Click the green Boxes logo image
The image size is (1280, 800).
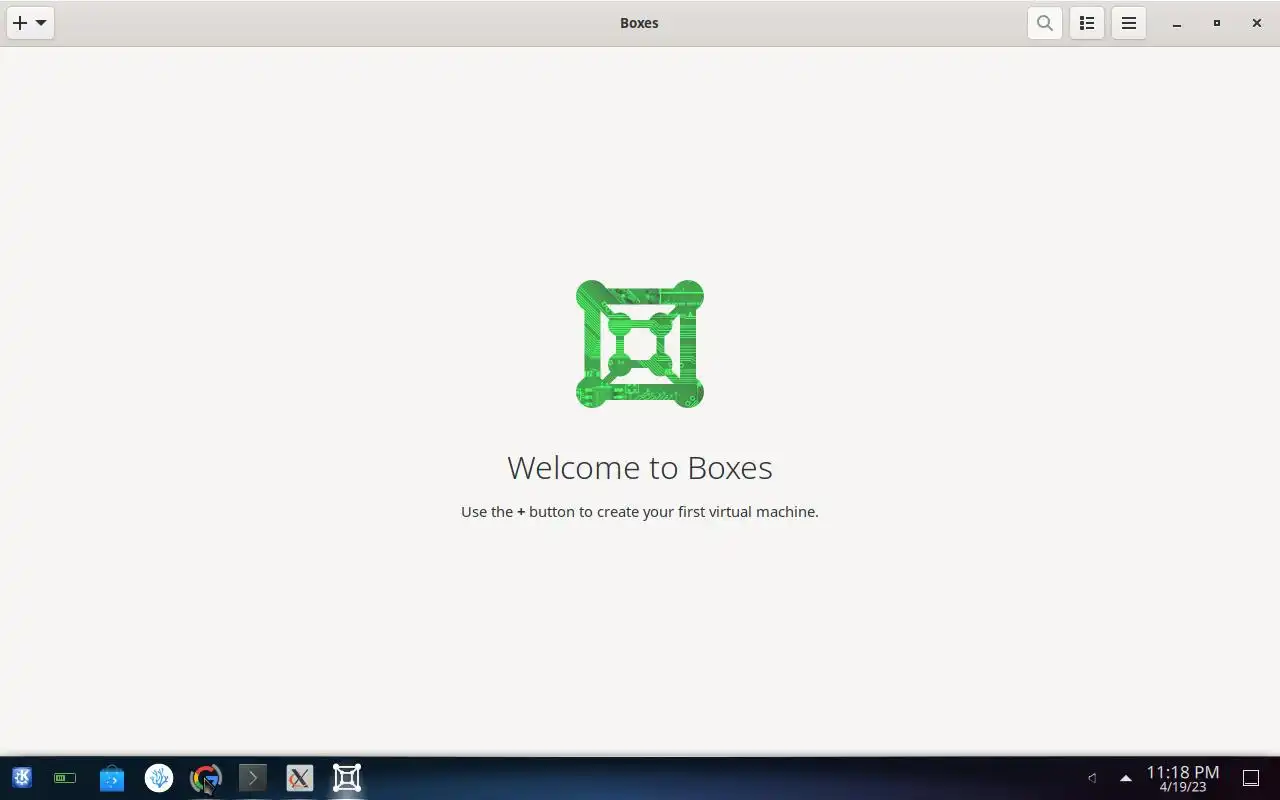(x=640, y=344)
